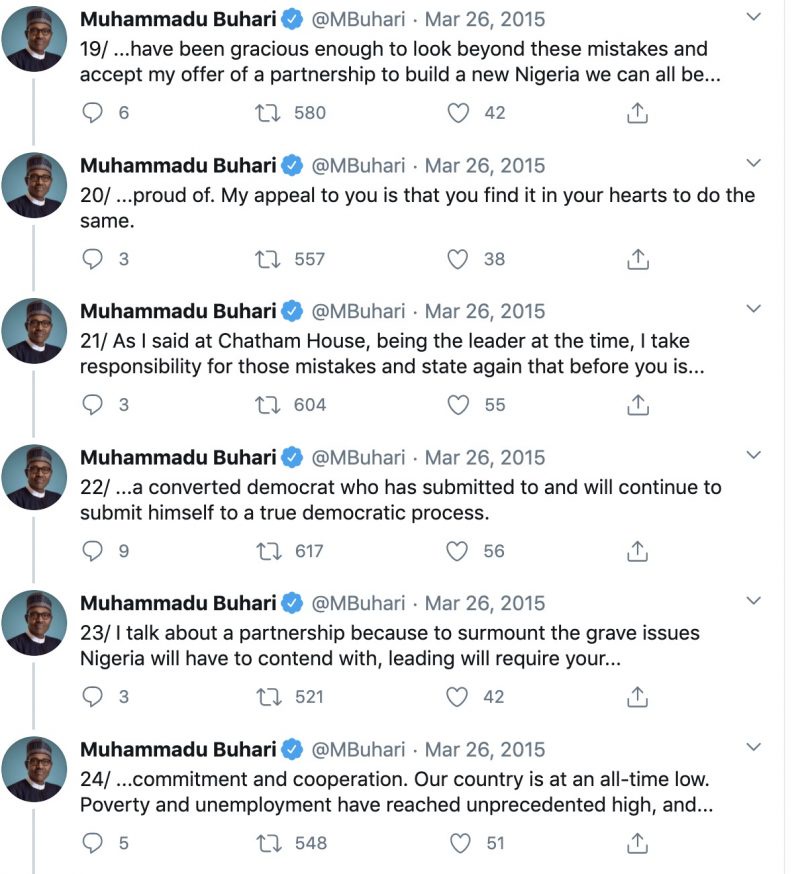Retweet the tweet with 580 retweets
Screen dimensions: 800x874
(268, 113)
